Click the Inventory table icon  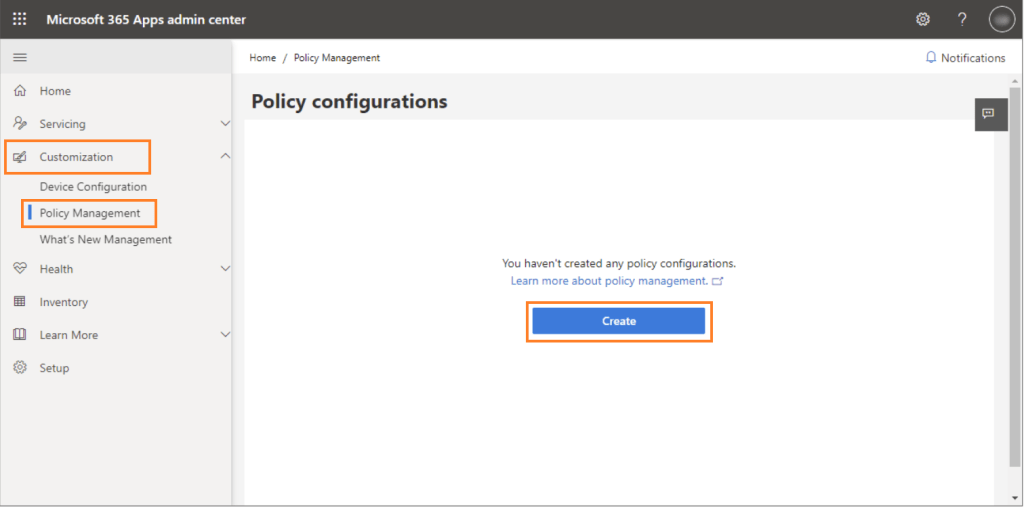[20, 302]
